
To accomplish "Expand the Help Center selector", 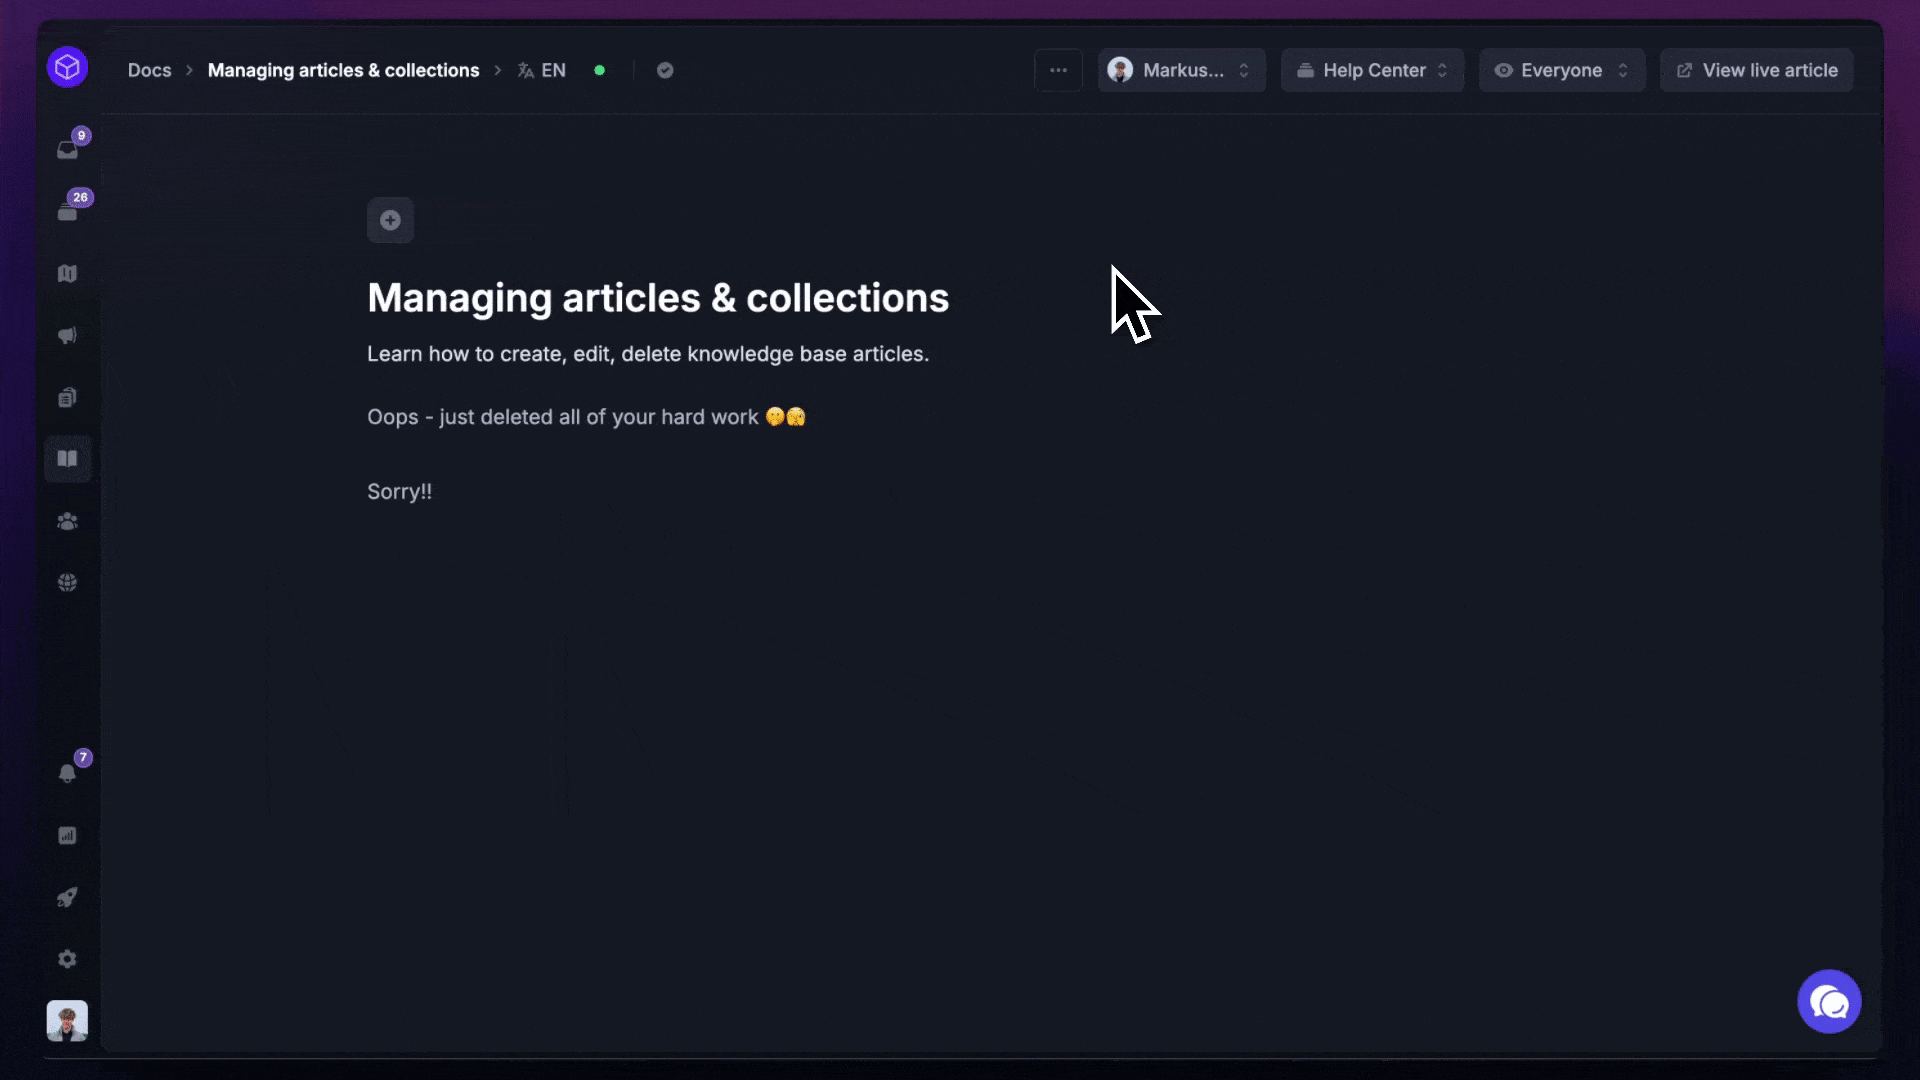I will coord(1372,70).
